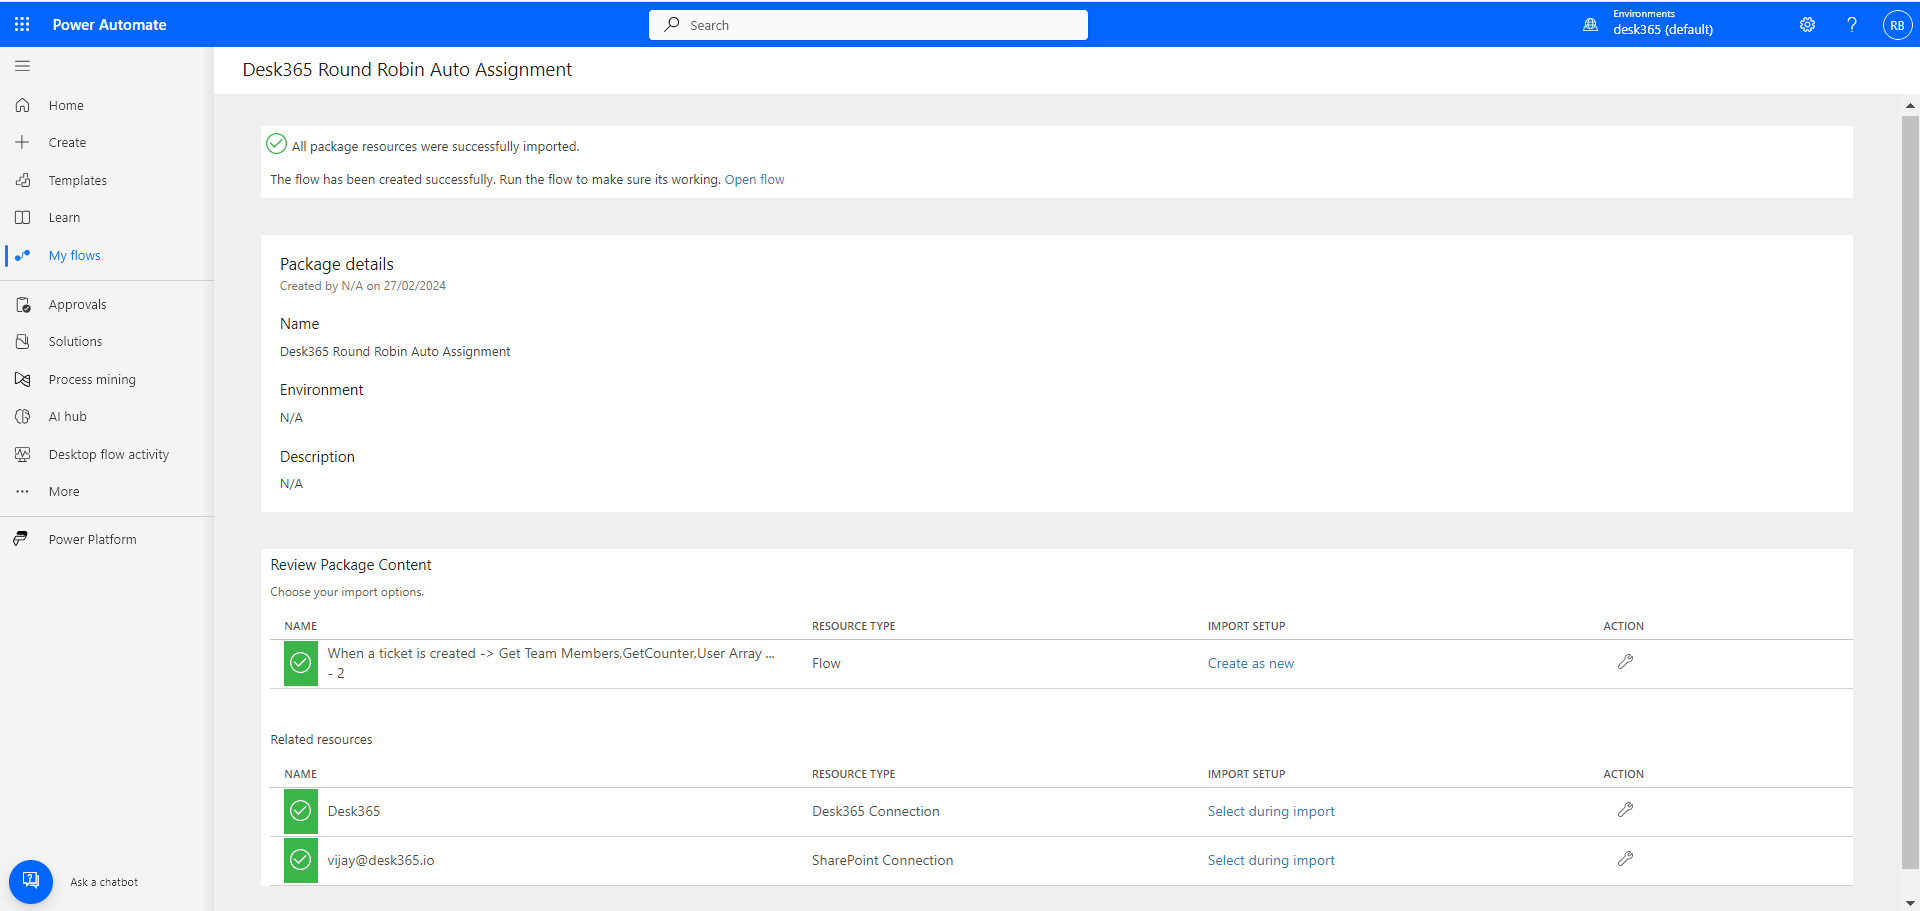Change import setup via Create as new

pos(1250,663)
